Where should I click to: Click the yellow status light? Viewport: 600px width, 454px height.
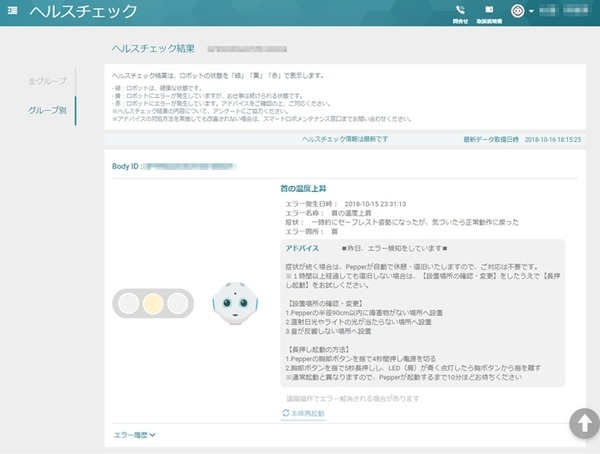click(x=153, y=304)
